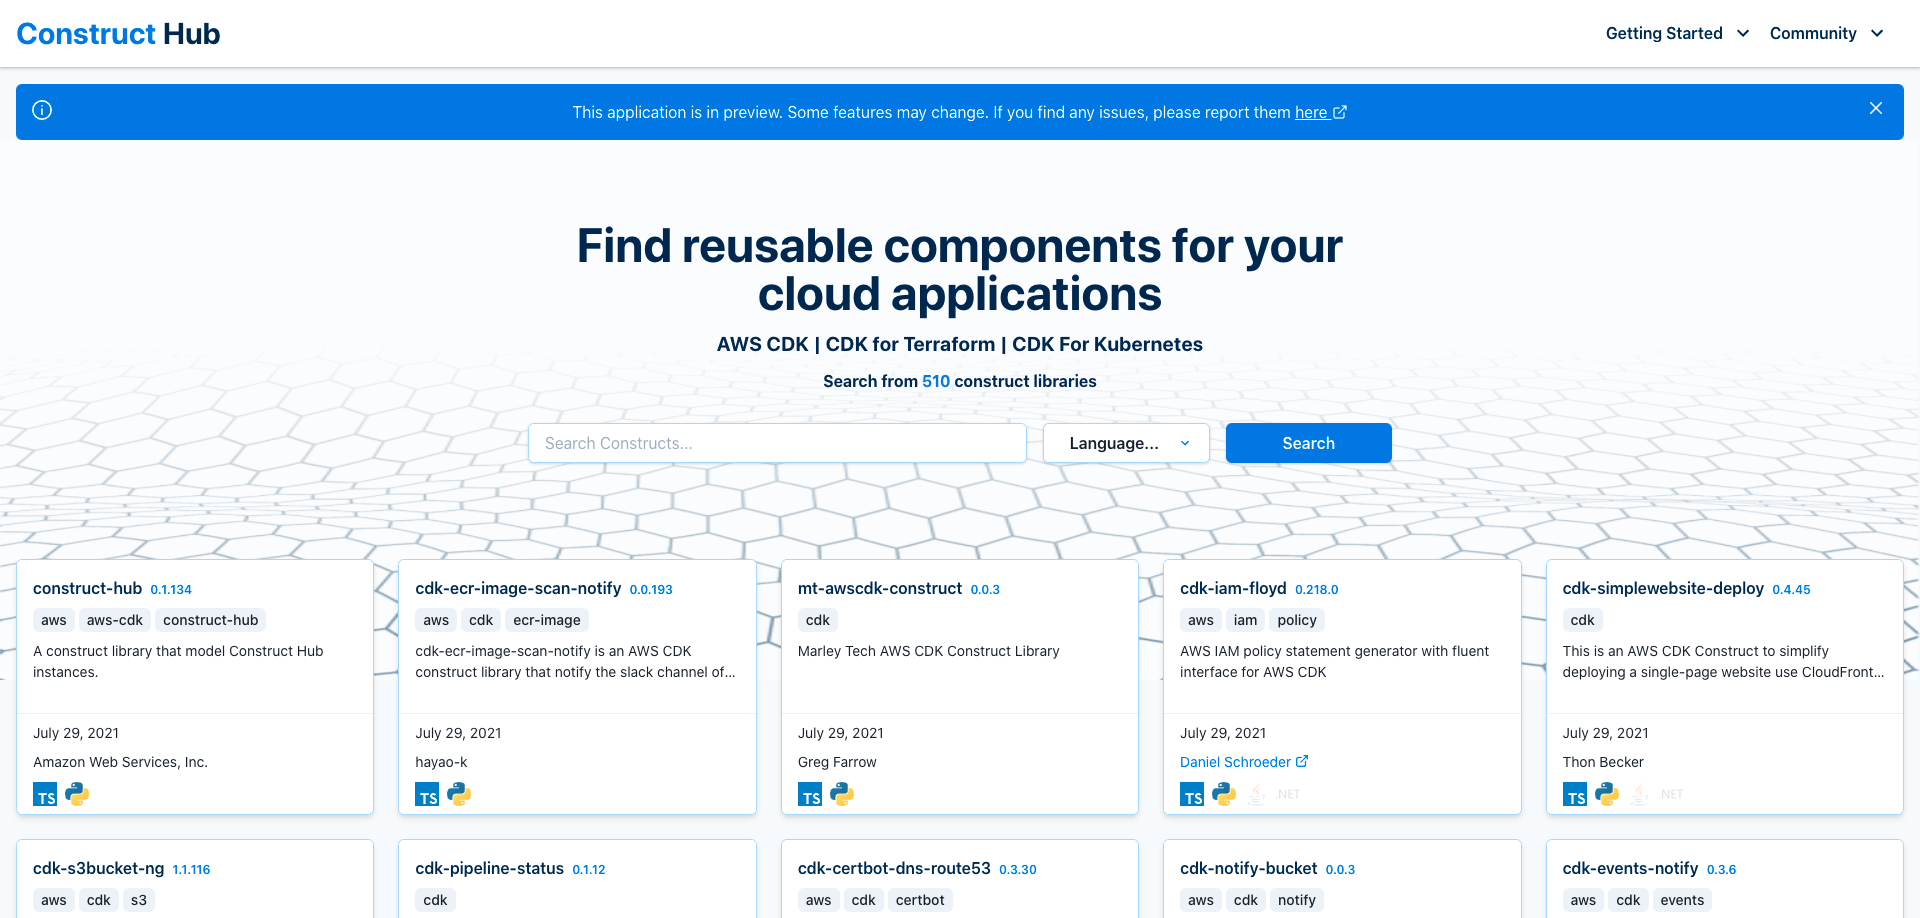Click the Search button
1920x918 pixels.
click(x=1308, y=443)
